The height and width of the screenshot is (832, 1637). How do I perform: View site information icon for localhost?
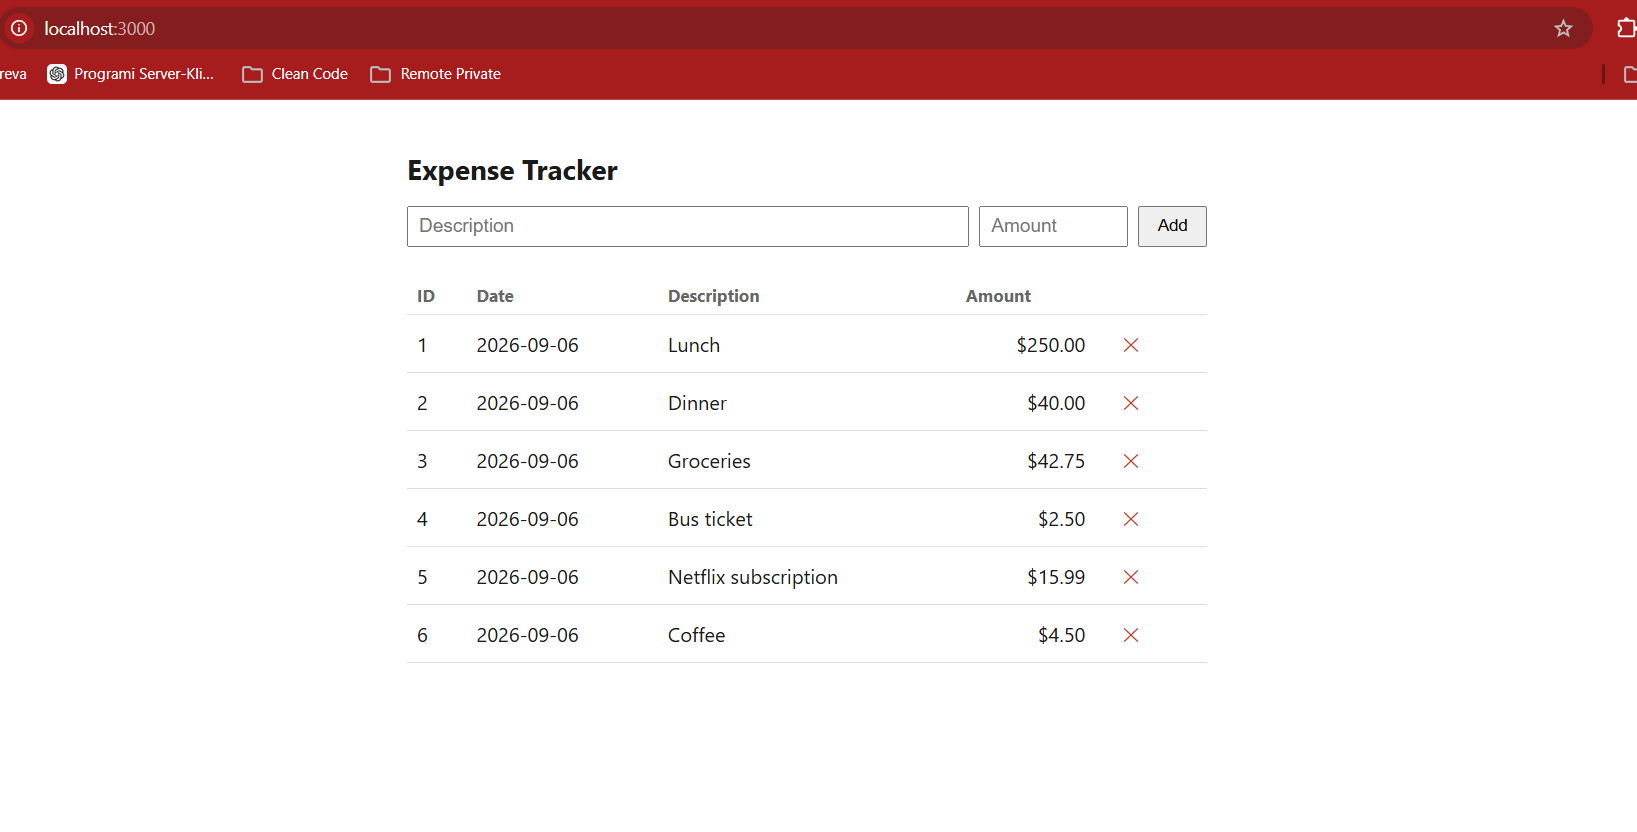[x=19, y=28]
